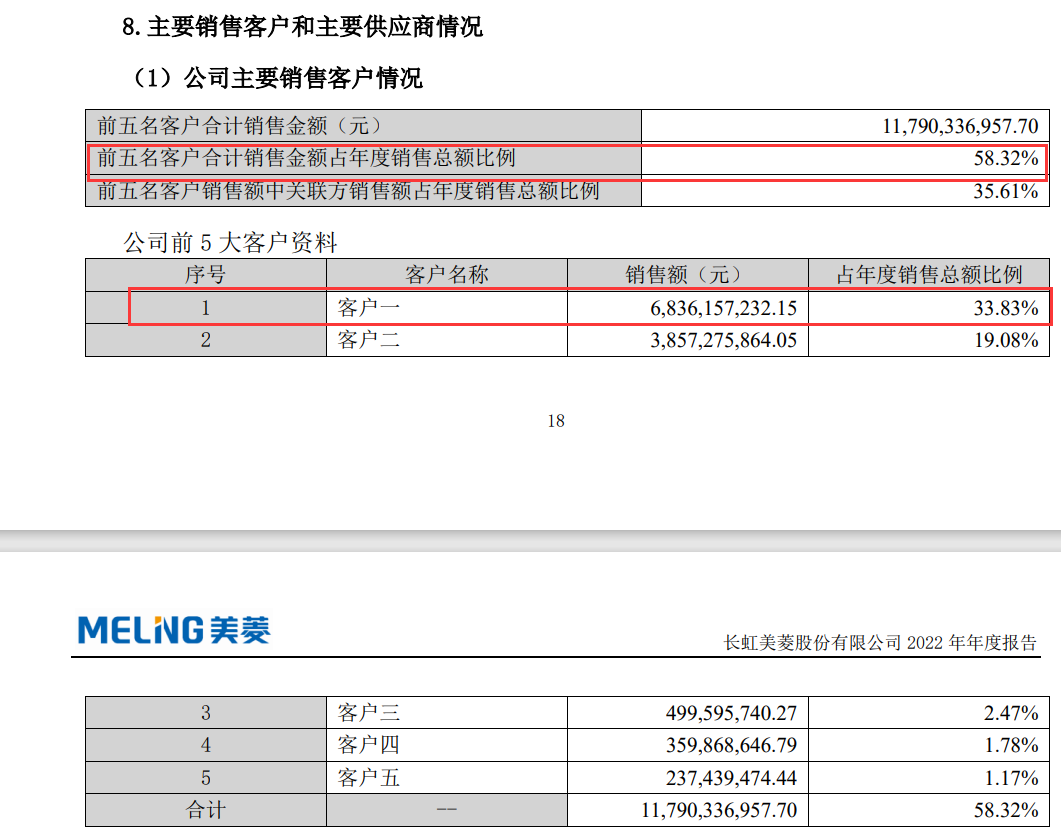Select sequence number 3 in customer table
Image resolution: width=1061 pixels, height=831 pixels.
tap(206, 713)
